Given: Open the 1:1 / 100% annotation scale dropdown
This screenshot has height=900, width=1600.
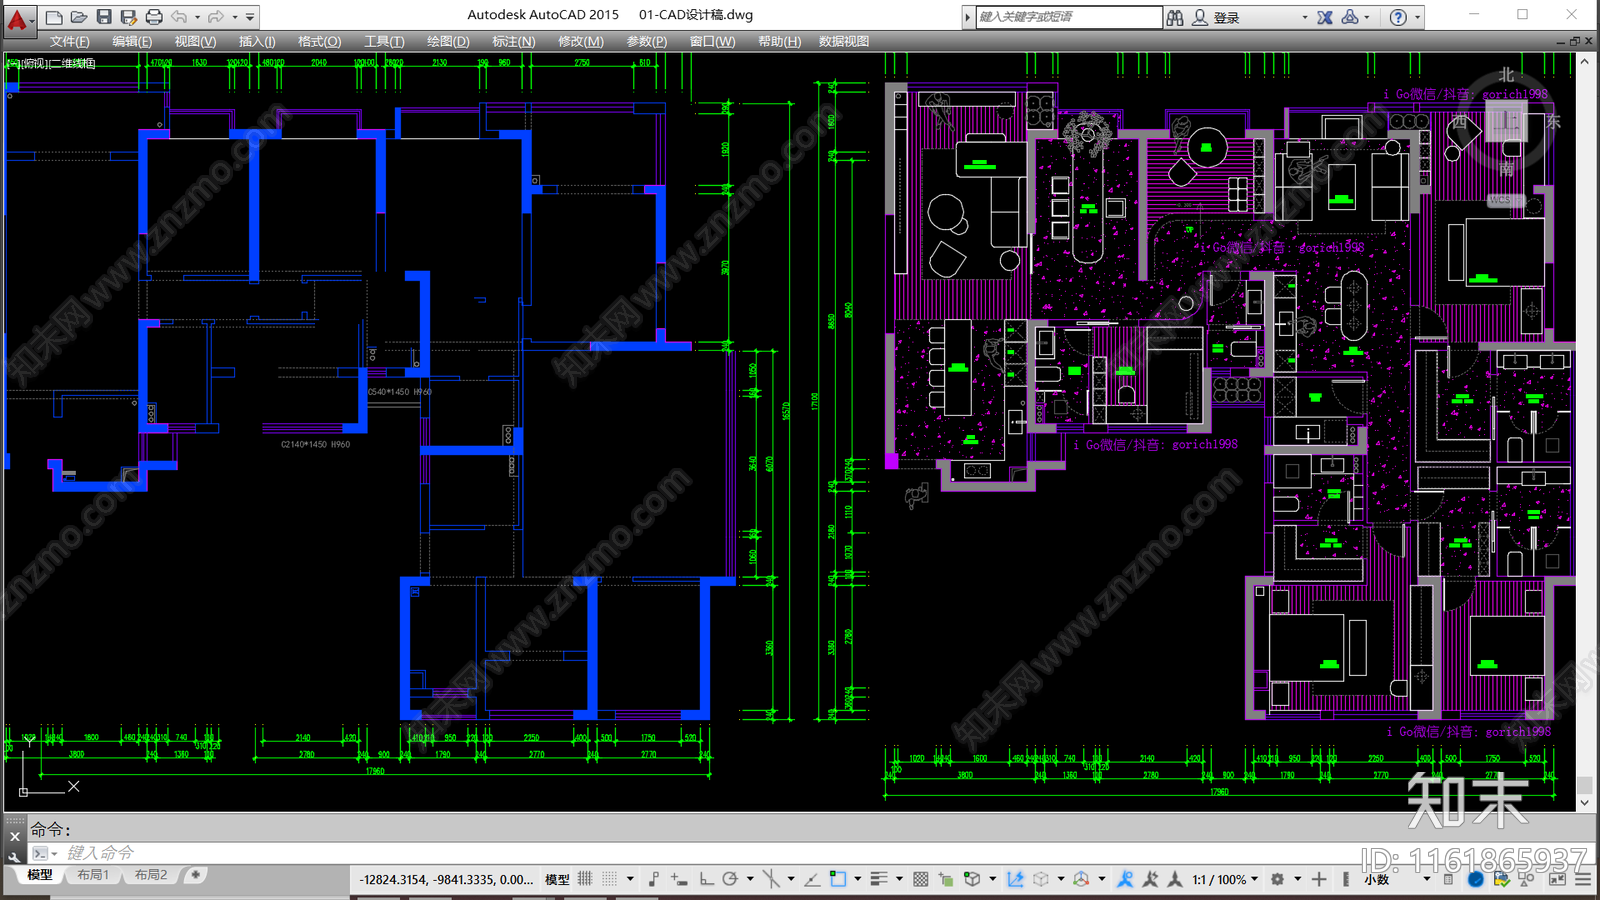Looking at the screenshot, I should [1224, 880].
